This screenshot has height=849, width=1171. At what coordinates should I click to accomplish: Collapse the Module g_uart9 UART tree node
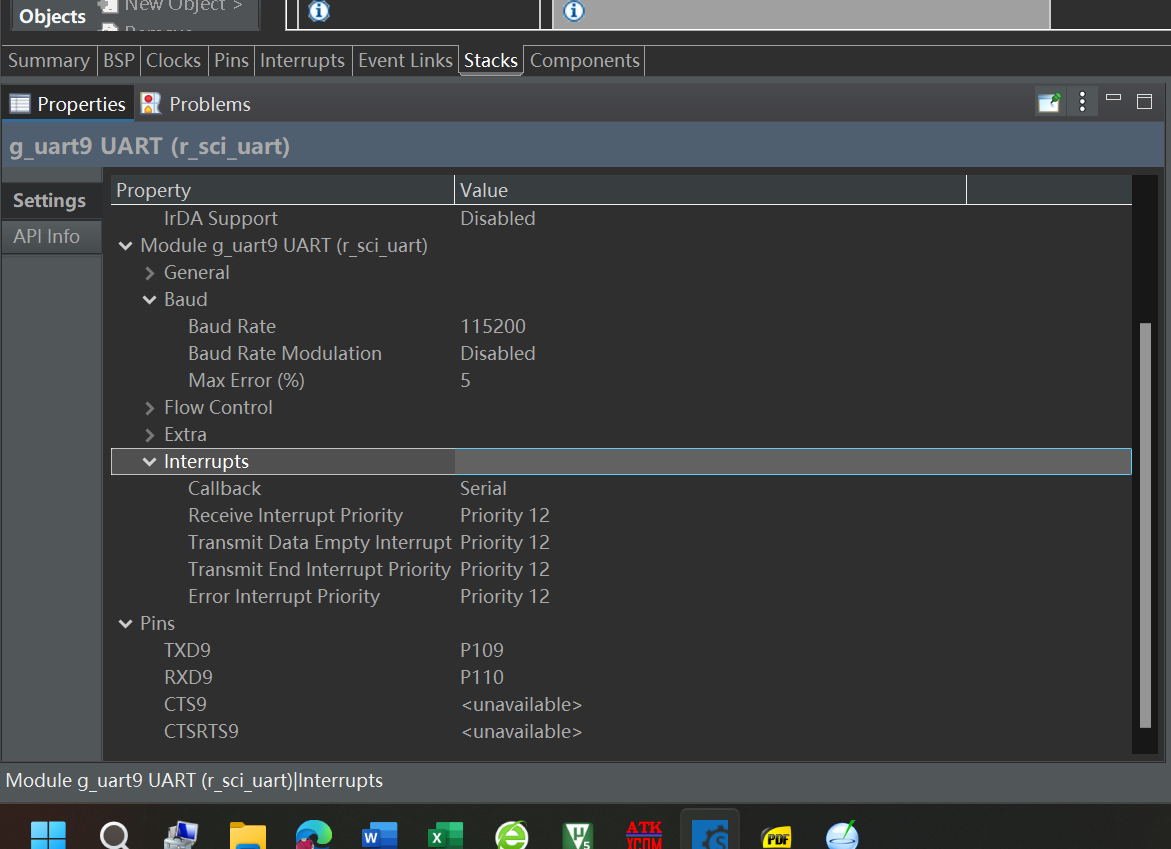click(x=125, y=246)
